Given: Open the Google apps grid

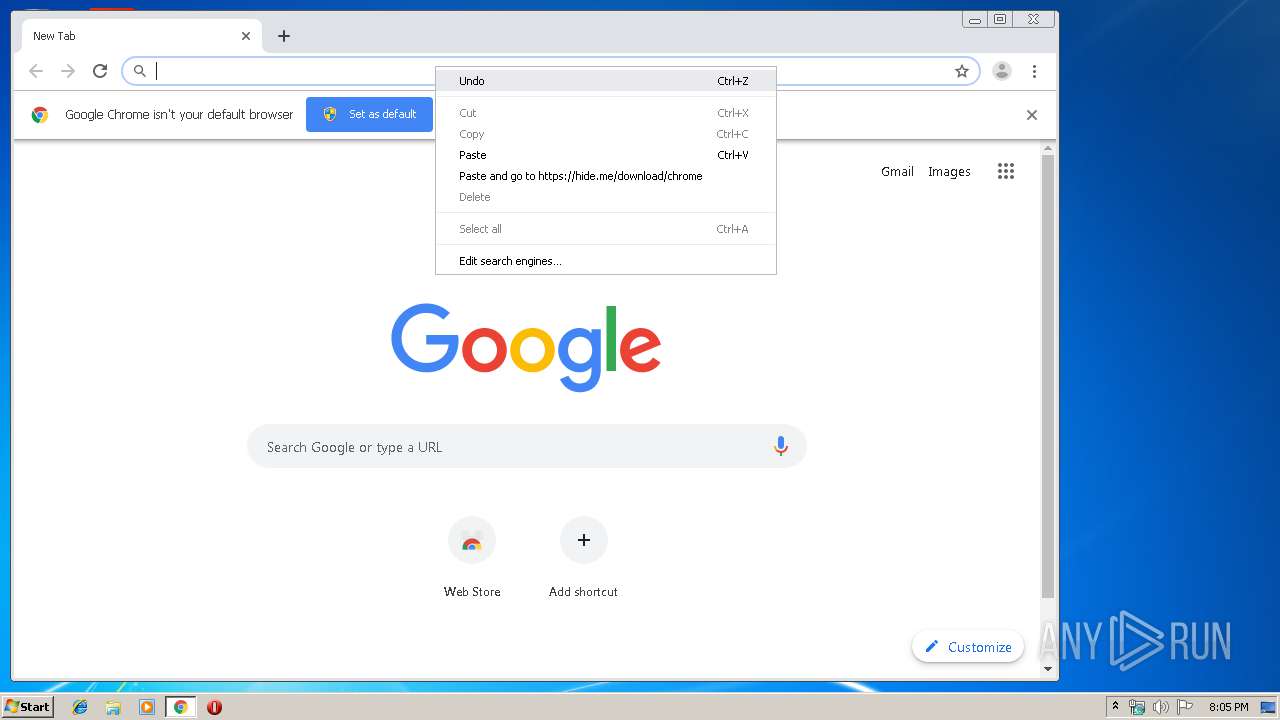Looking at the screenshot, I should coord(1006,171).
